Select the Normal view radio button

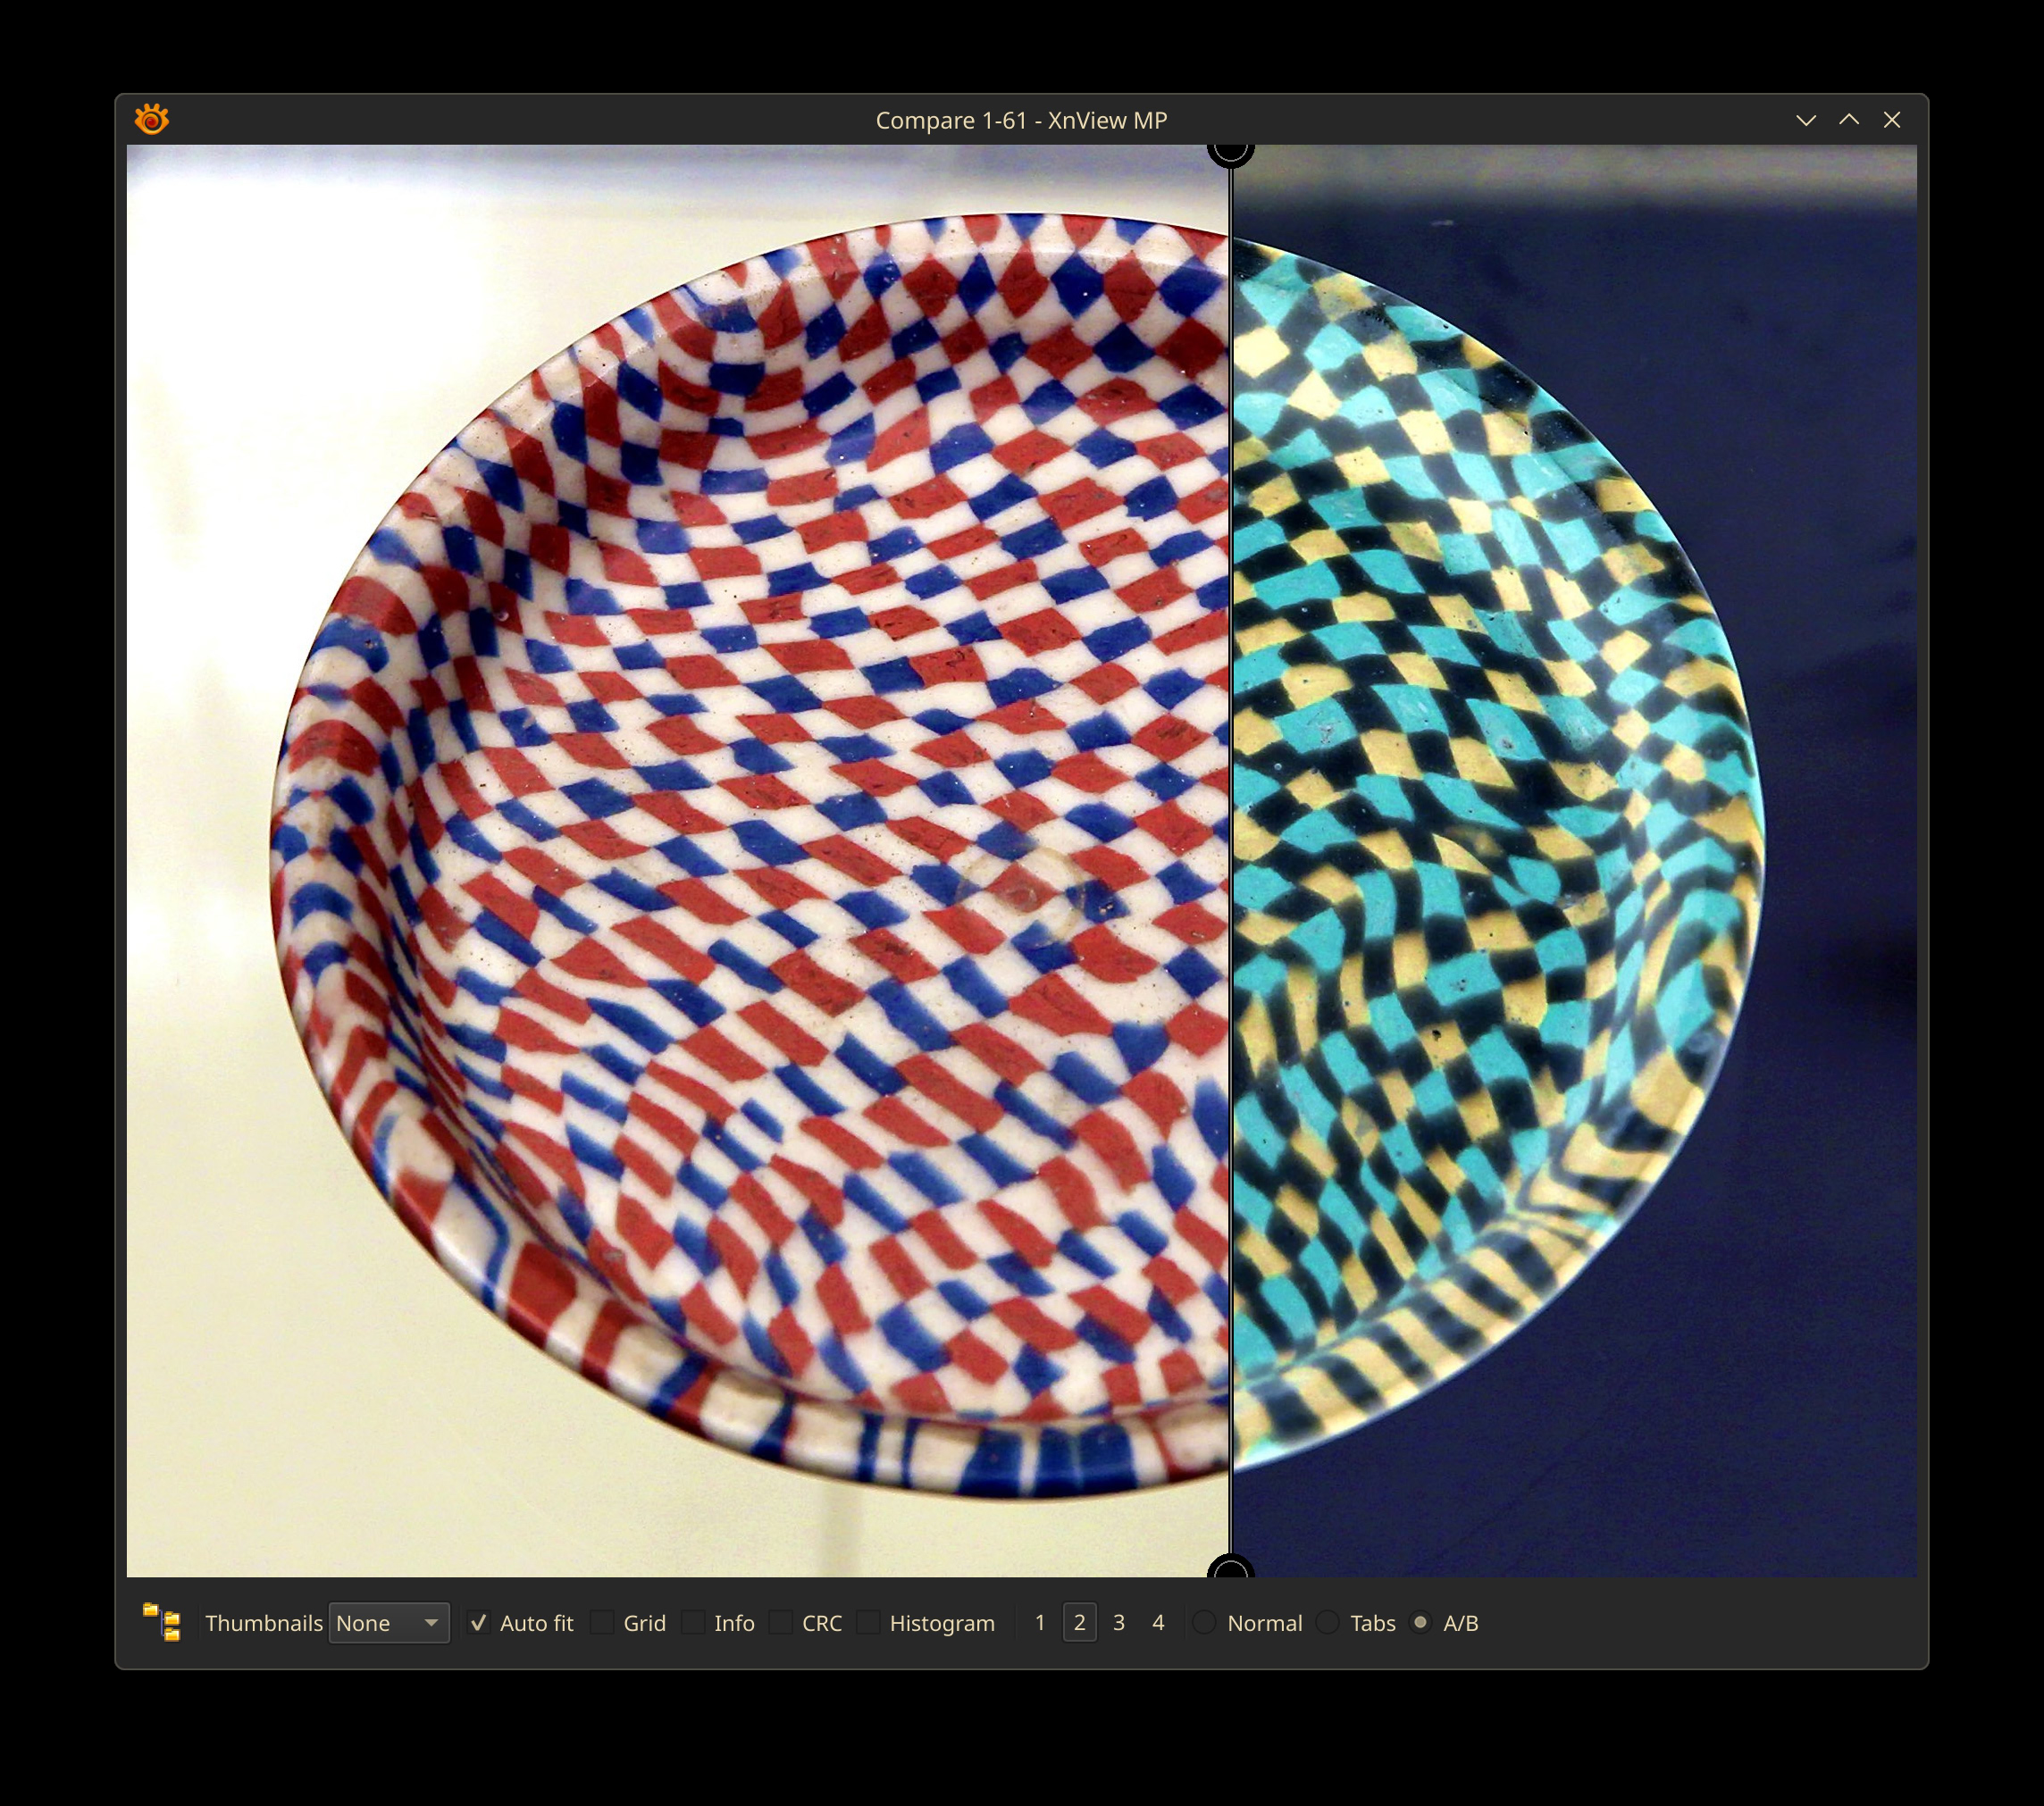(1205, 1623)
